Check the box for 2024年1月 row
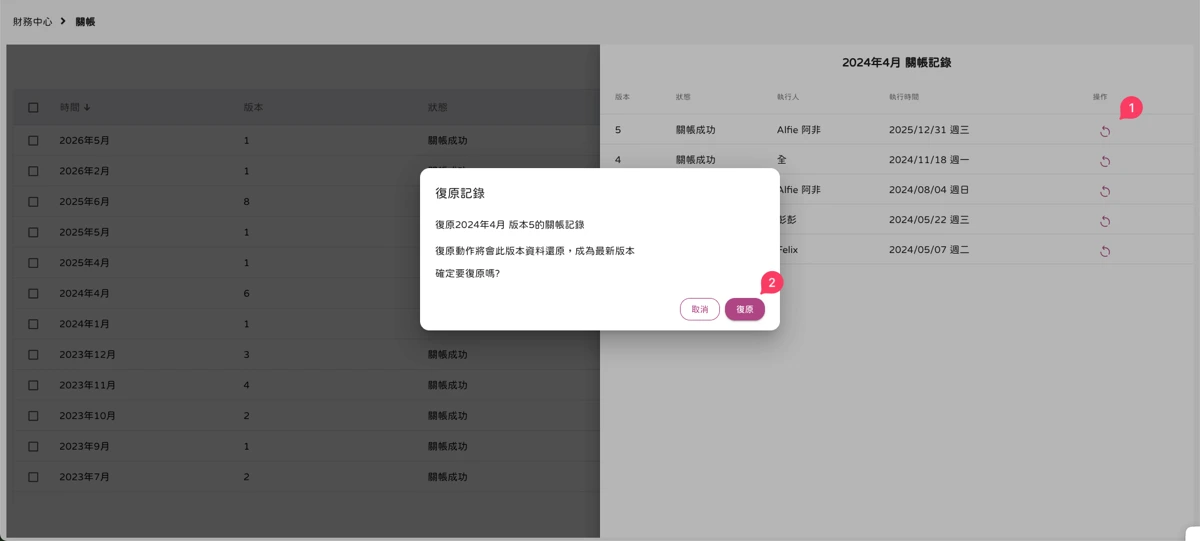 tap(33, 324)
